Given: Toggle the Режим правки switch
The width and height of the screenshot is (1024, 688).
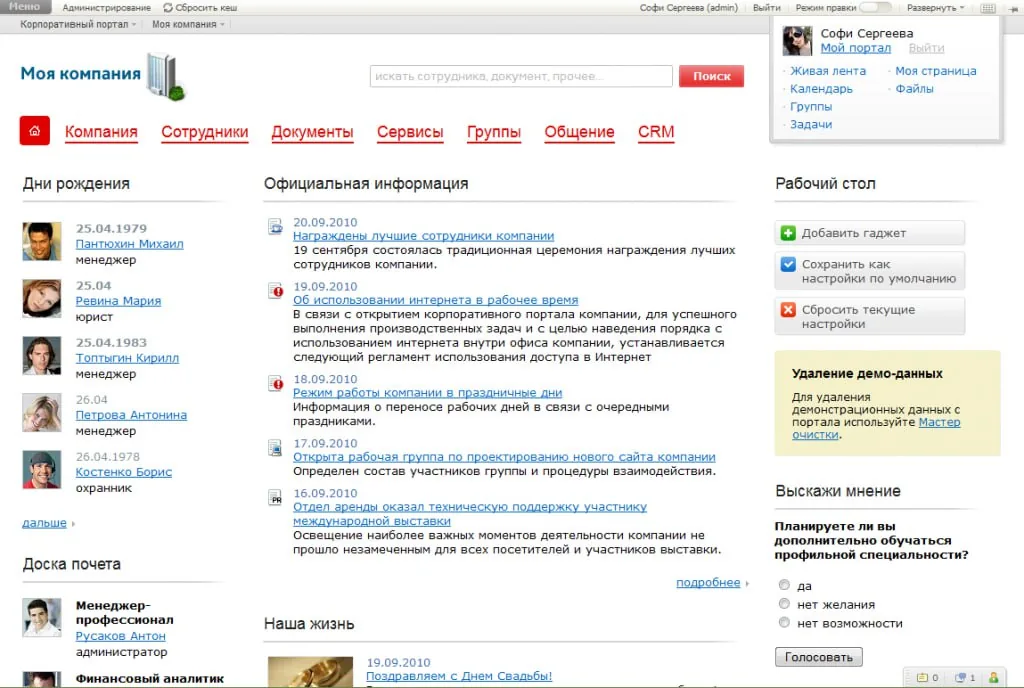Looking at the screenshot, I should [x=875, y=7].
